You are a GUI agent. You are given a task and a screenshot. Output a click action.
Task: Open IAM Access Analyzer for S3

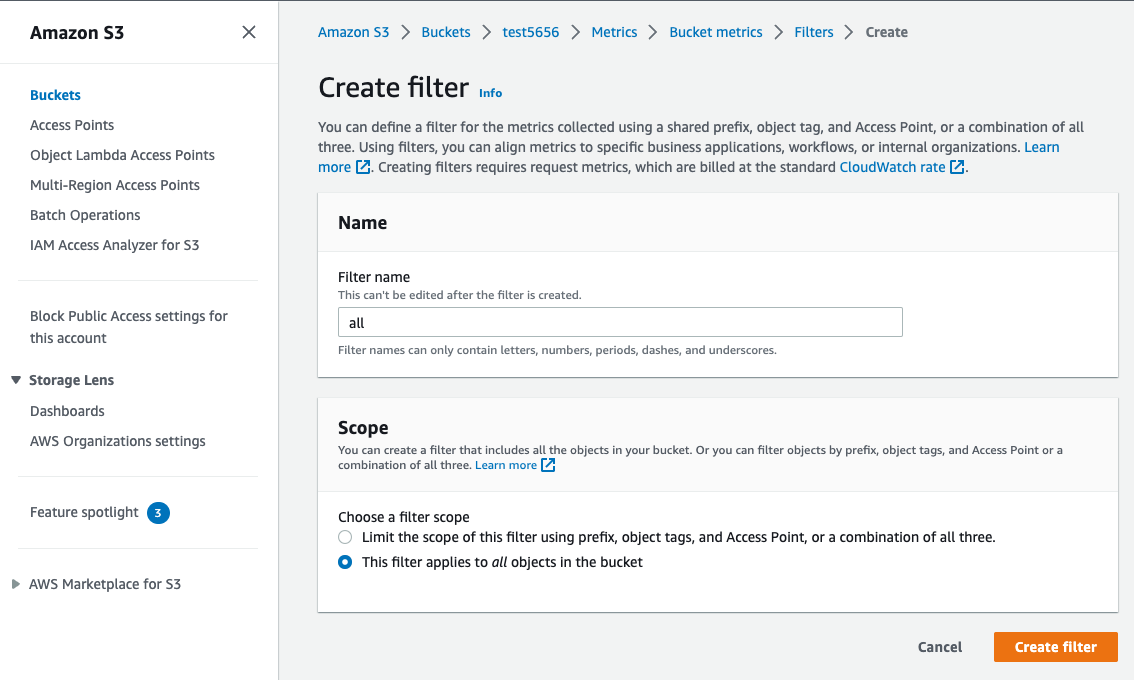tap(114, 244)
